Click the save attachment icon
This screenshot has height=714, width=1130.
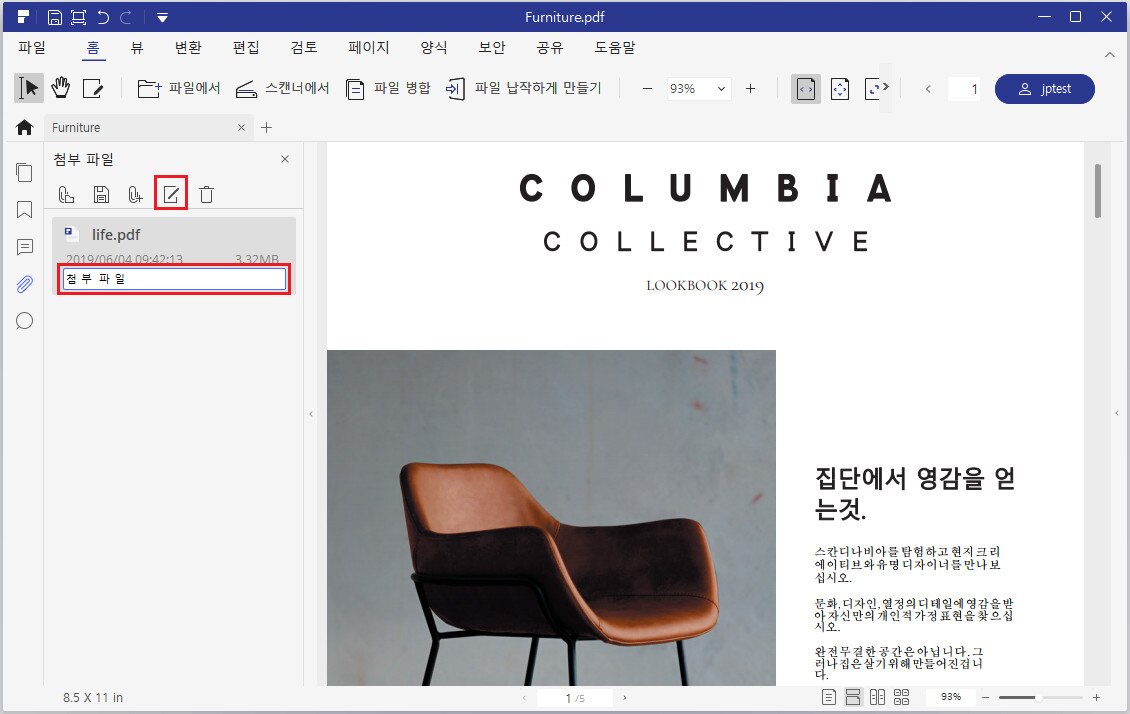click(x=102, y=194)
